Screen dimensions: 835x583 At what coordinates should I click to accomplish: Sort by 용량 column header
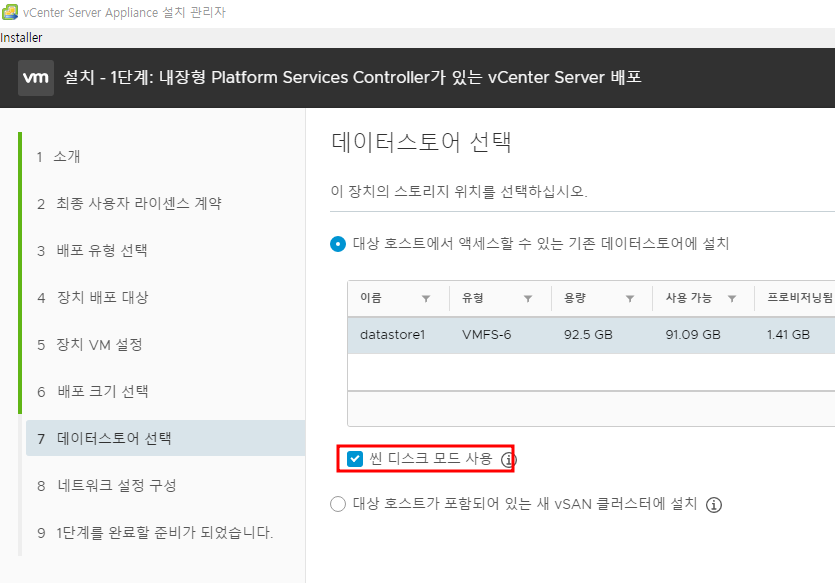point(575,298)
